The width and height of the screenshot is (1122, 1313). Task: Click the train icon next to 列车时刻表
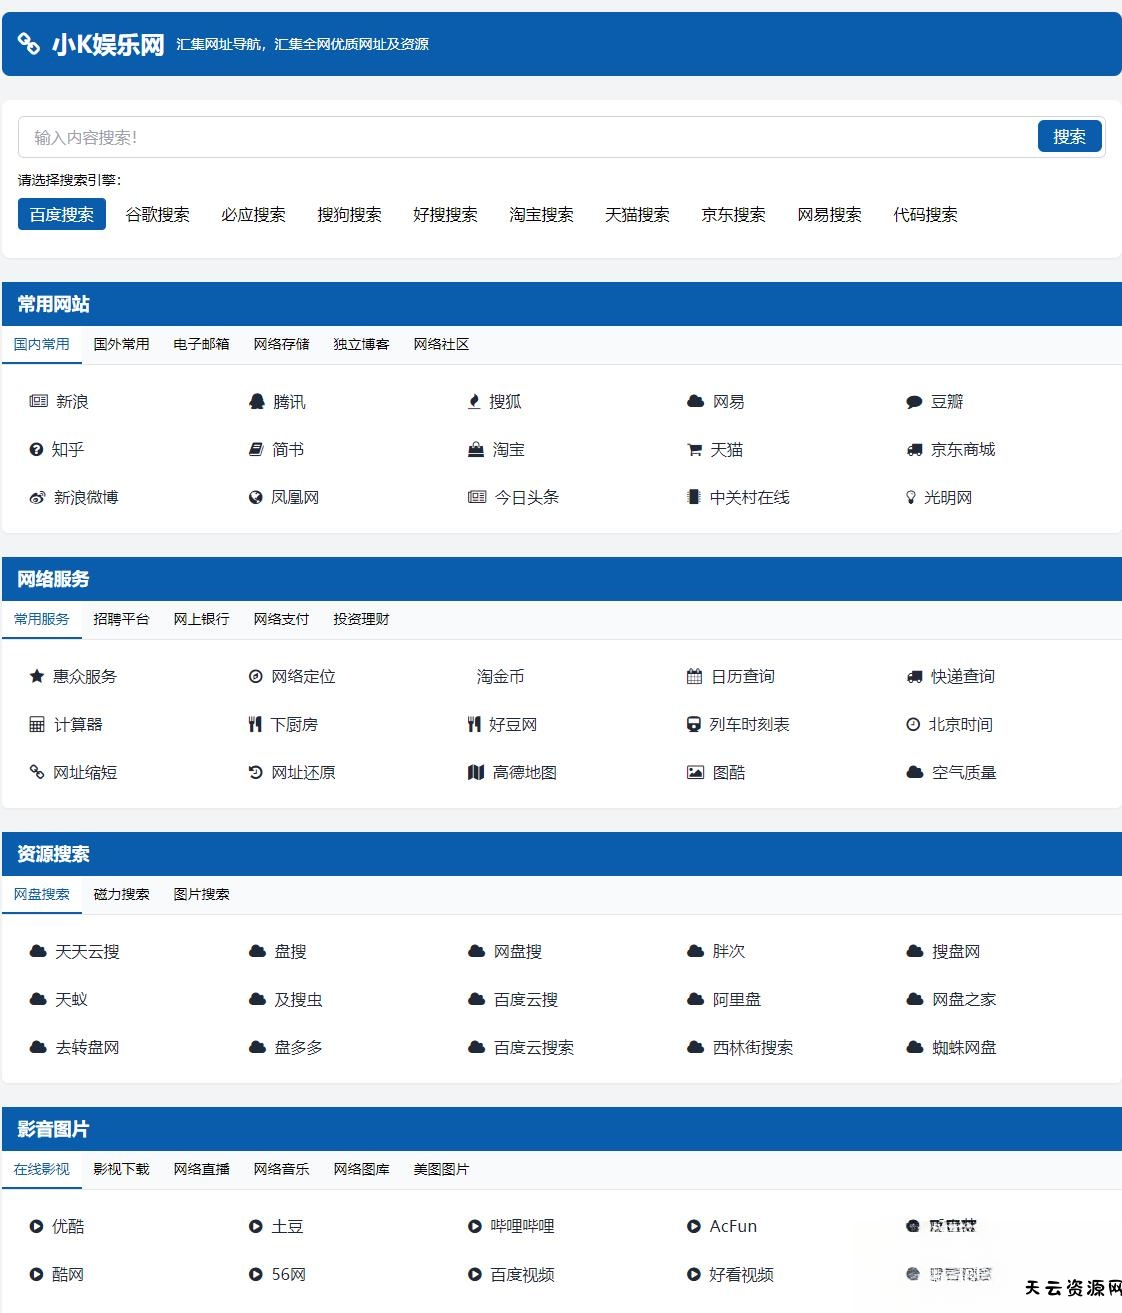click(694, 725)
